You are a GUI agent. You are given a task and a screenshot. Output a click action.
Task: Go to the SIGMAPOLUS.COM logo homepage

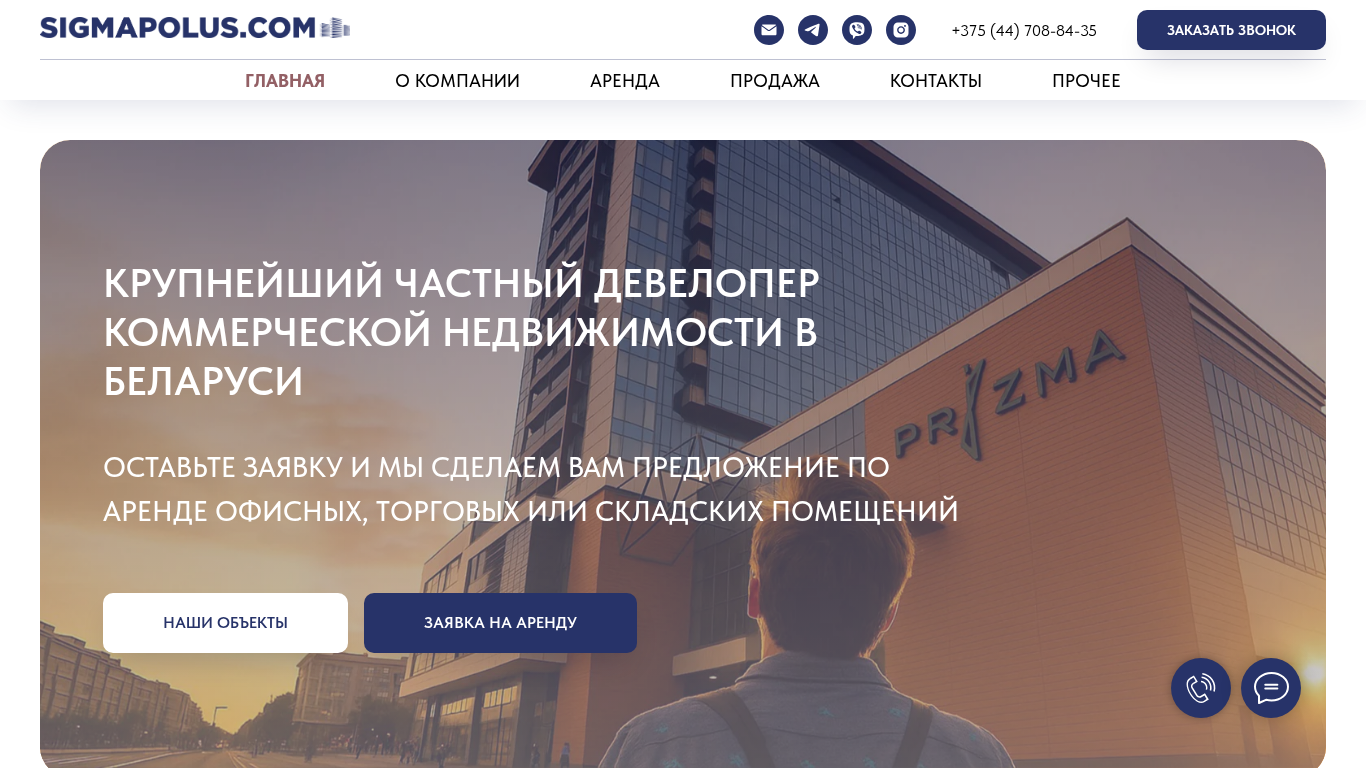pyautogui.click(x=195, y=28)
